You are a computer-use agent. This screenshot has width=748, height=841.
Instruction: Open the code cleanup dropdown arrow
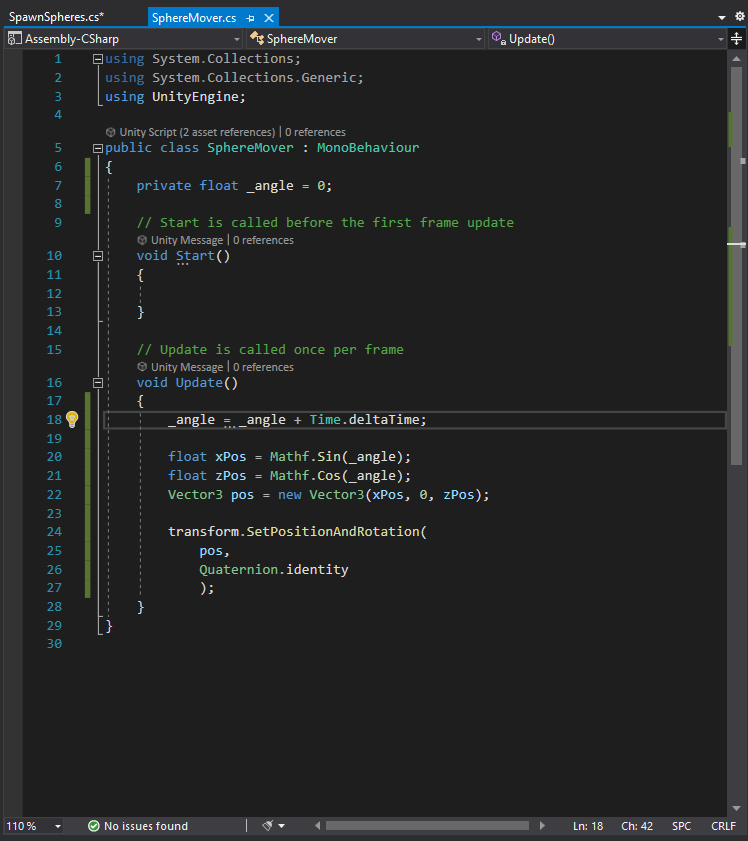[282, 826]
